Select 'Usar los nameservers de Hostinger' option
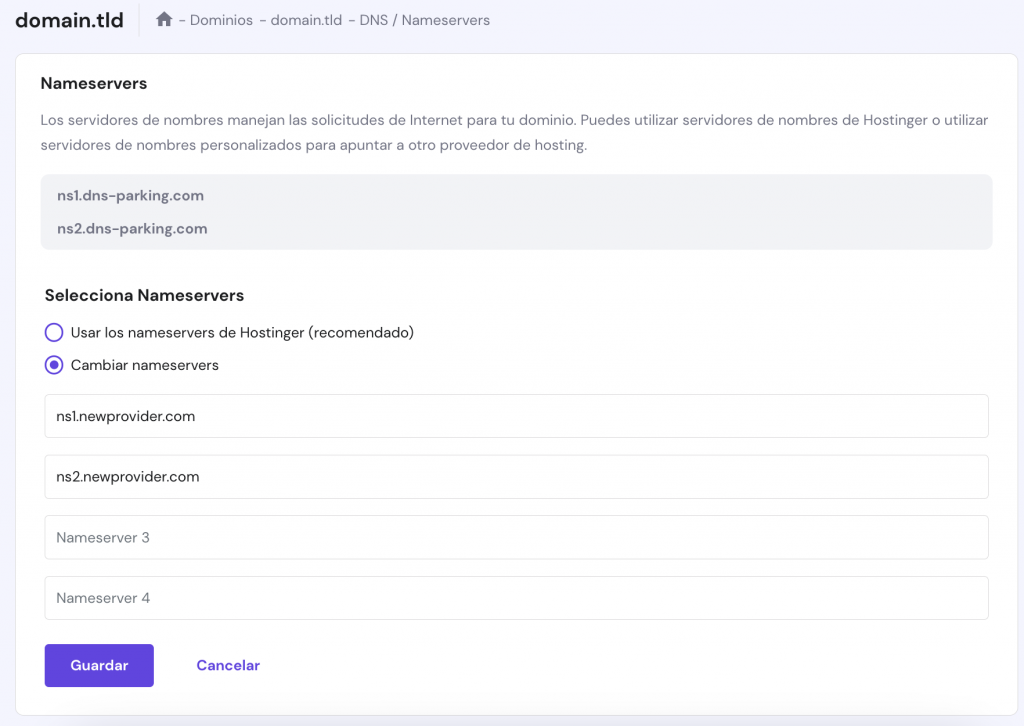 [x=54, y=332]
